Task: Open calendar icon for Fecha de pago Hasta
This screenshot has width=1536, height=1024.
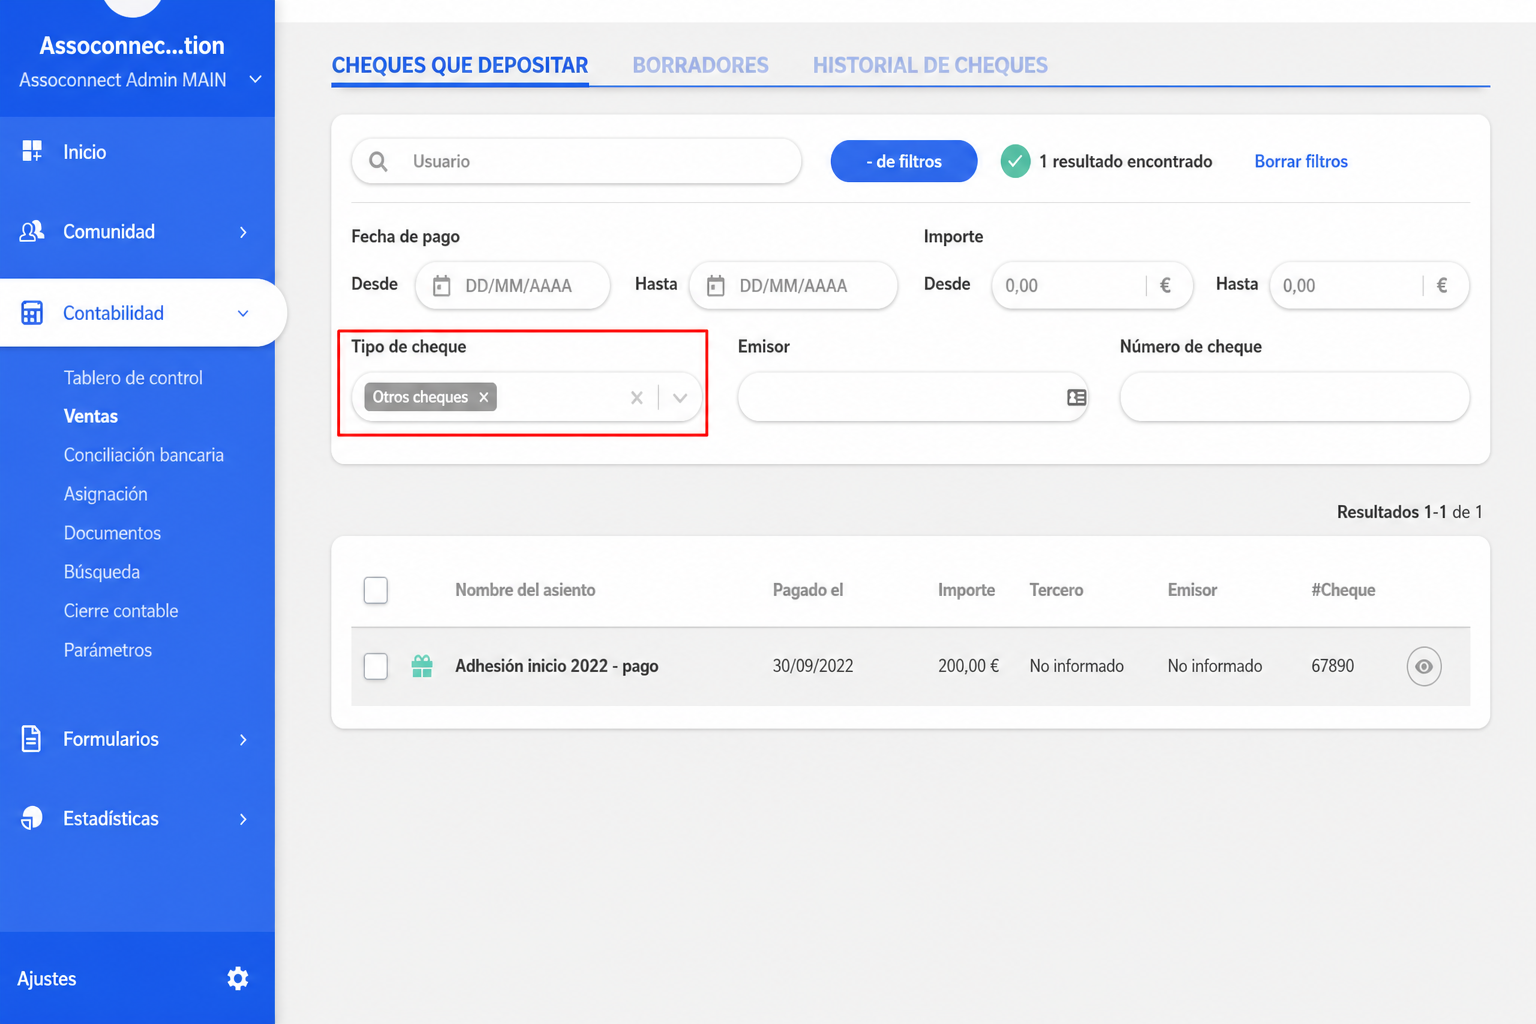Action: [716, 286]
